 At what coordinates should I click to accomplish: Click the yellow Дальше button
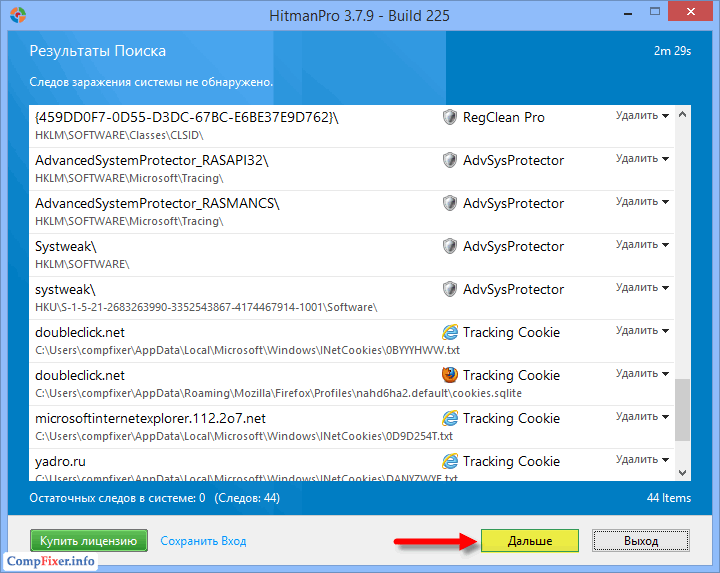coord(530,540)
